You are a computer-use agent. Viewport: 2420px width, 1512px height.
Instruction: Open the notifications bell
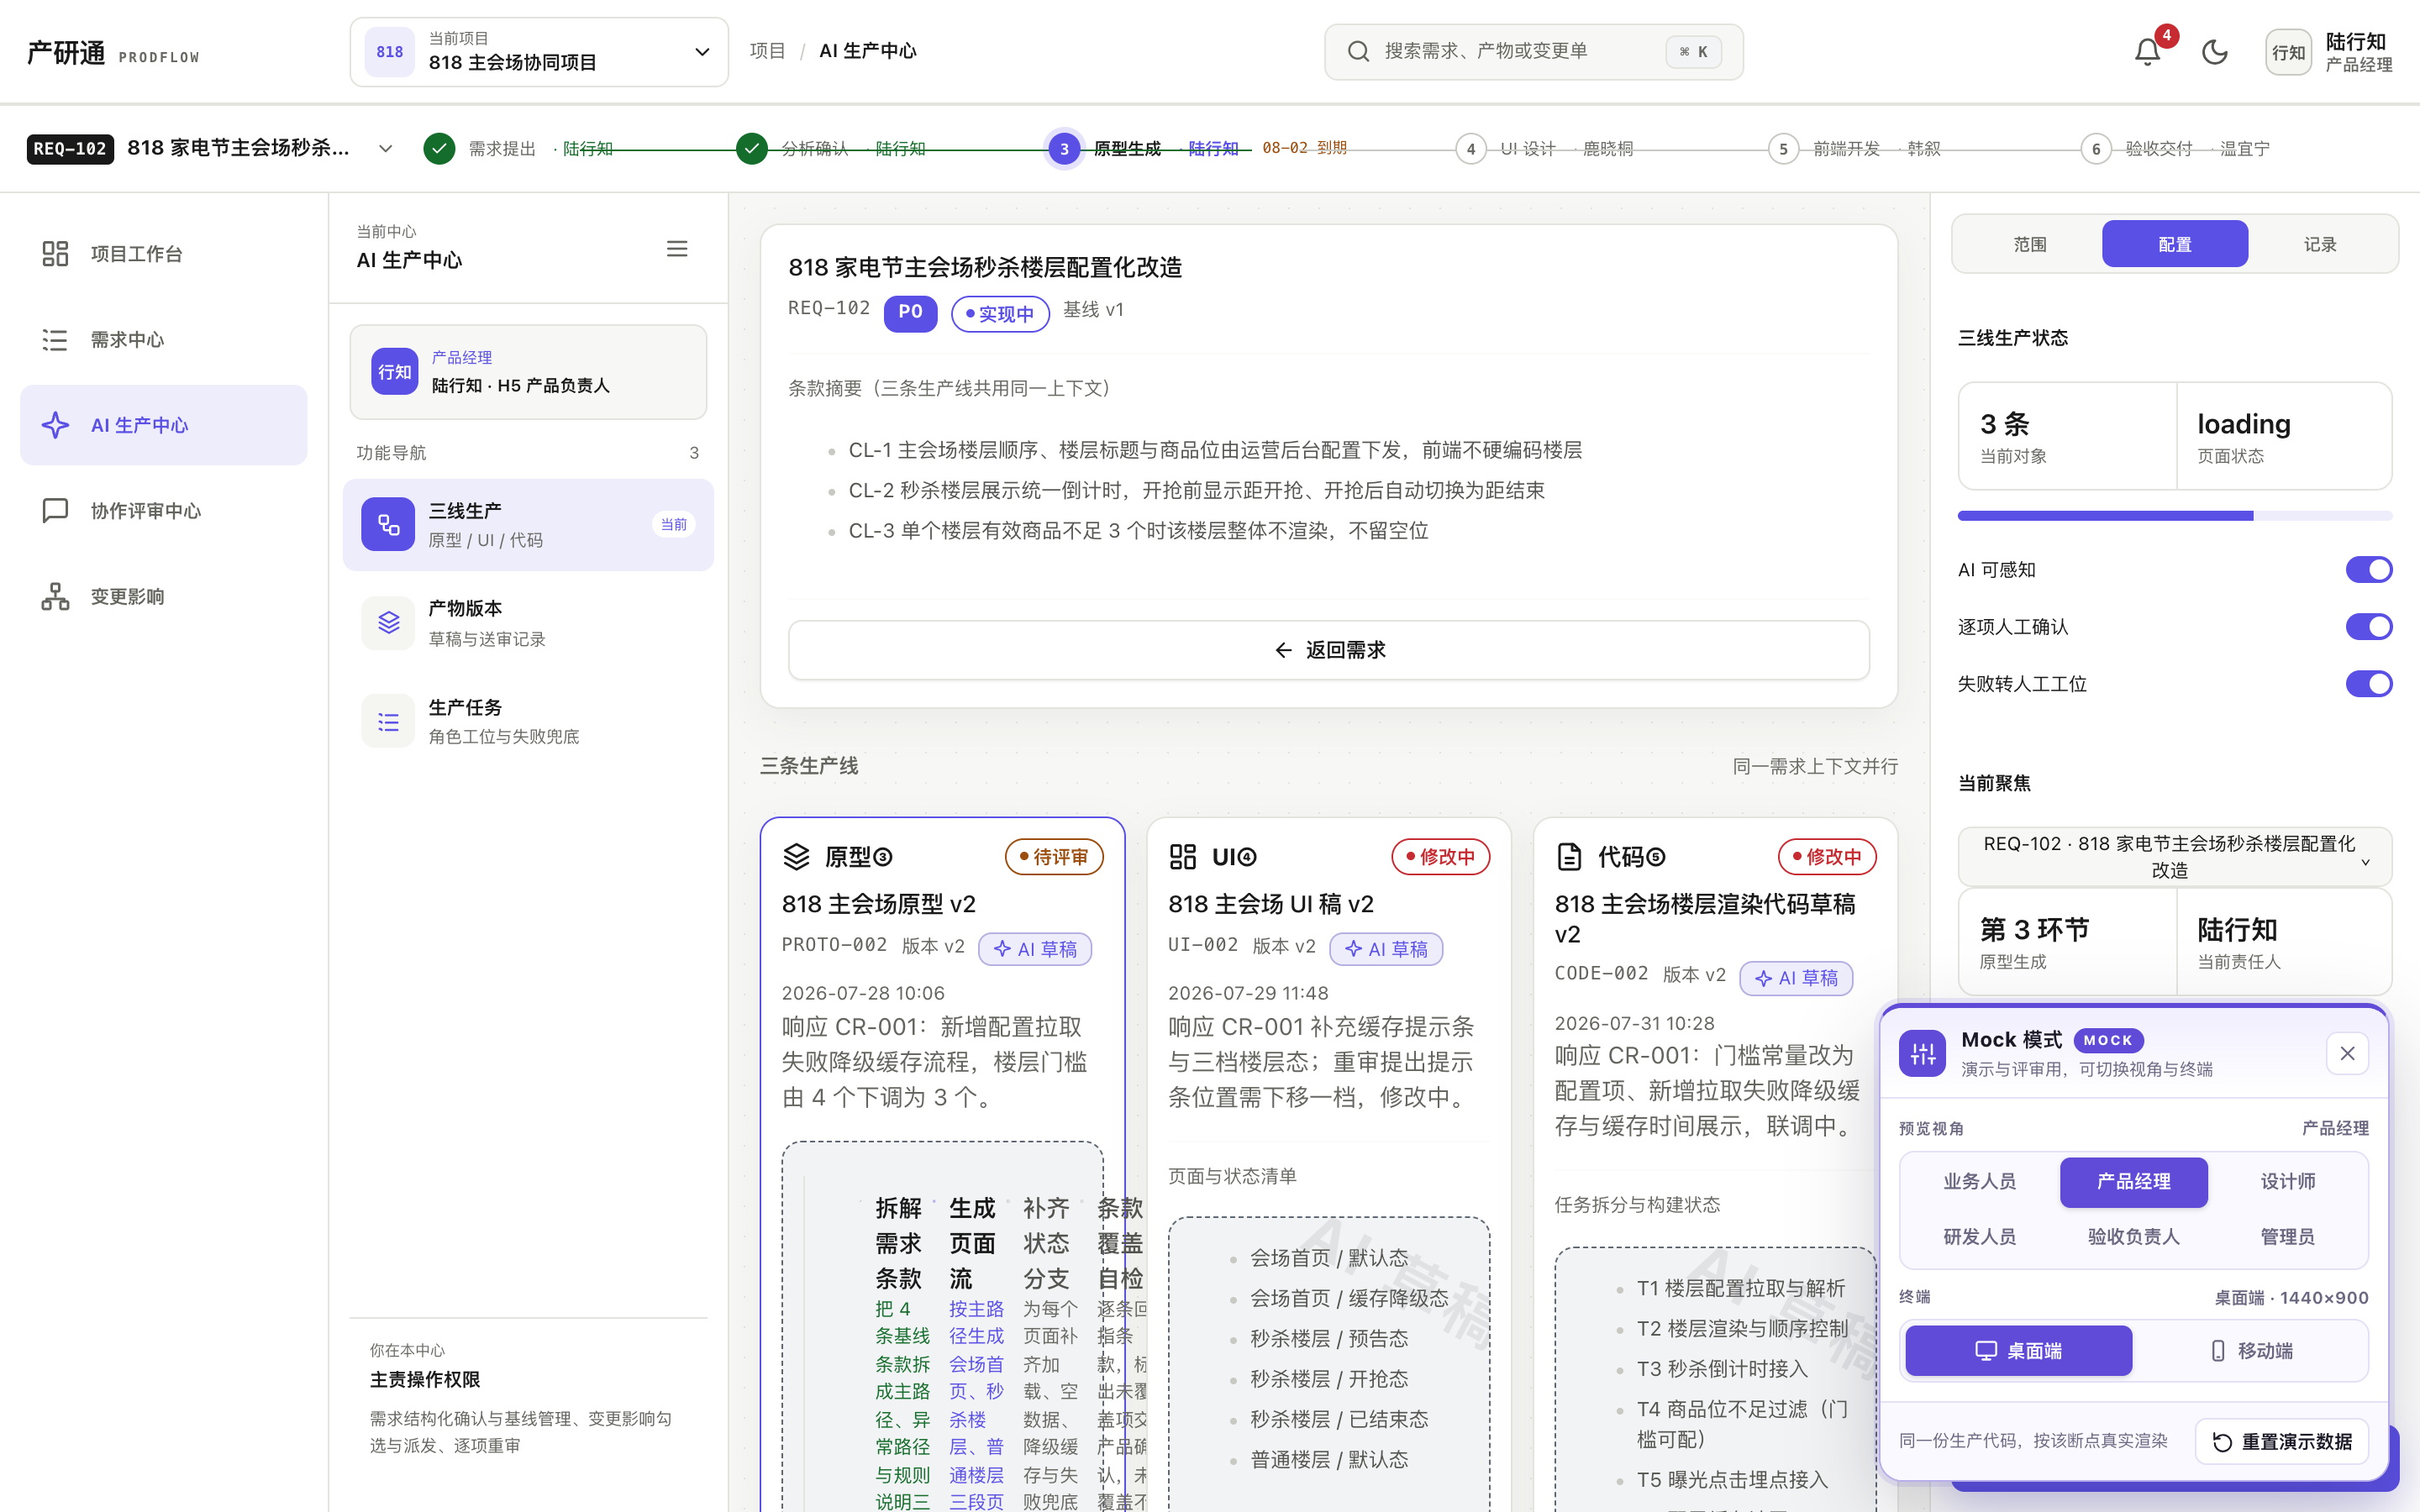[x=2147, y=52]
